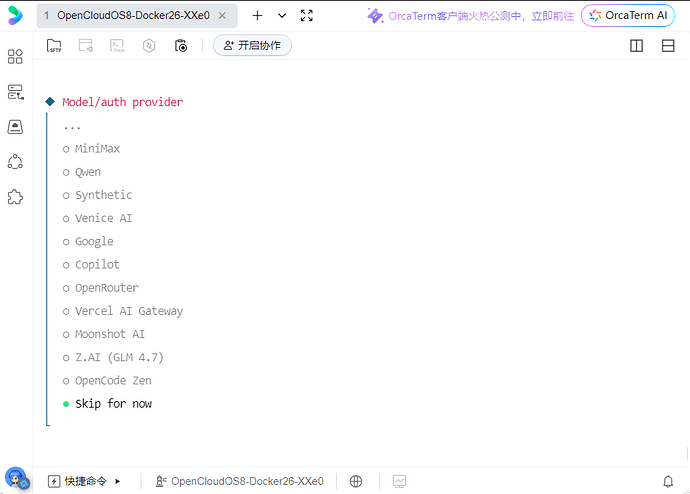Click the 开启协作 button
The height and width of the screenshot is (494, 690).
pos(252,45)
